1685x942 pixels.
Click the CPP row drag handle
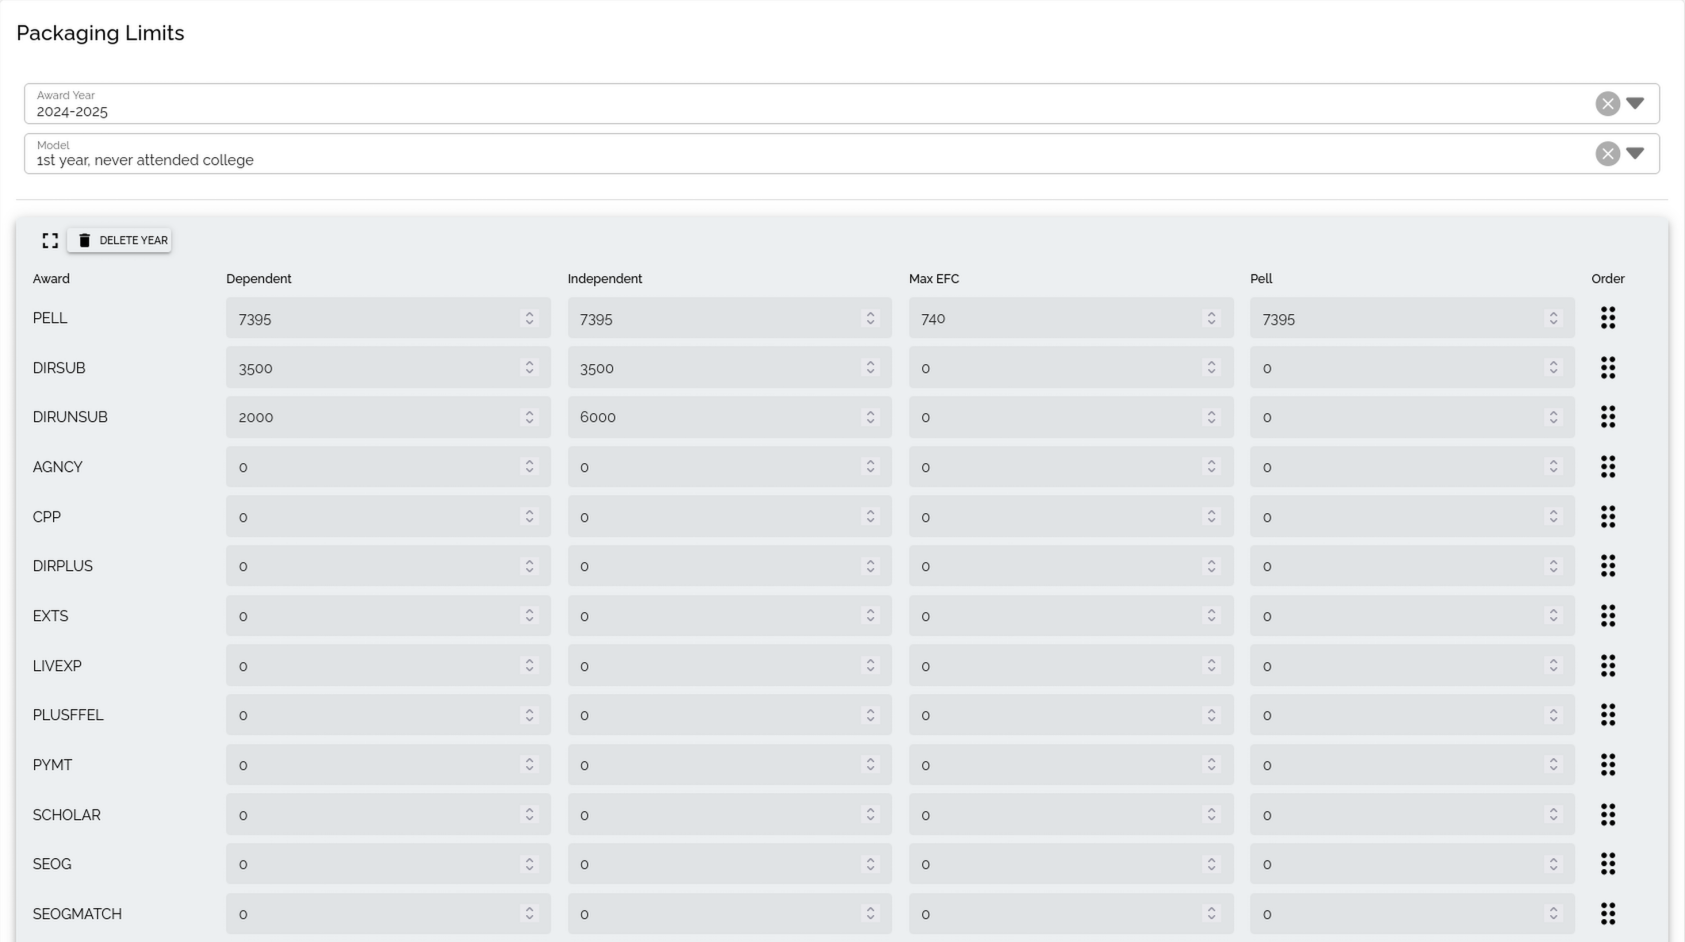[1607, 517]
